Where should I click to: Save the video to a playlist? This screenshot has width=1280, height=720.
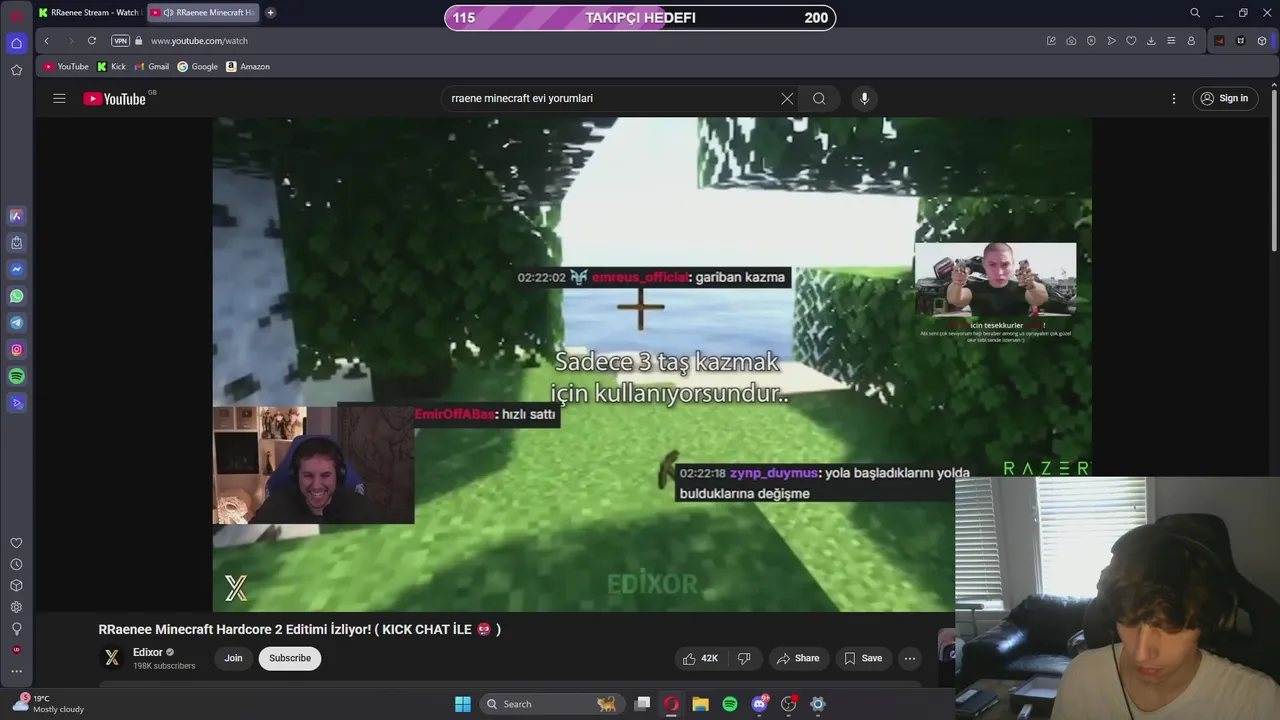click(x=863, y=658)
